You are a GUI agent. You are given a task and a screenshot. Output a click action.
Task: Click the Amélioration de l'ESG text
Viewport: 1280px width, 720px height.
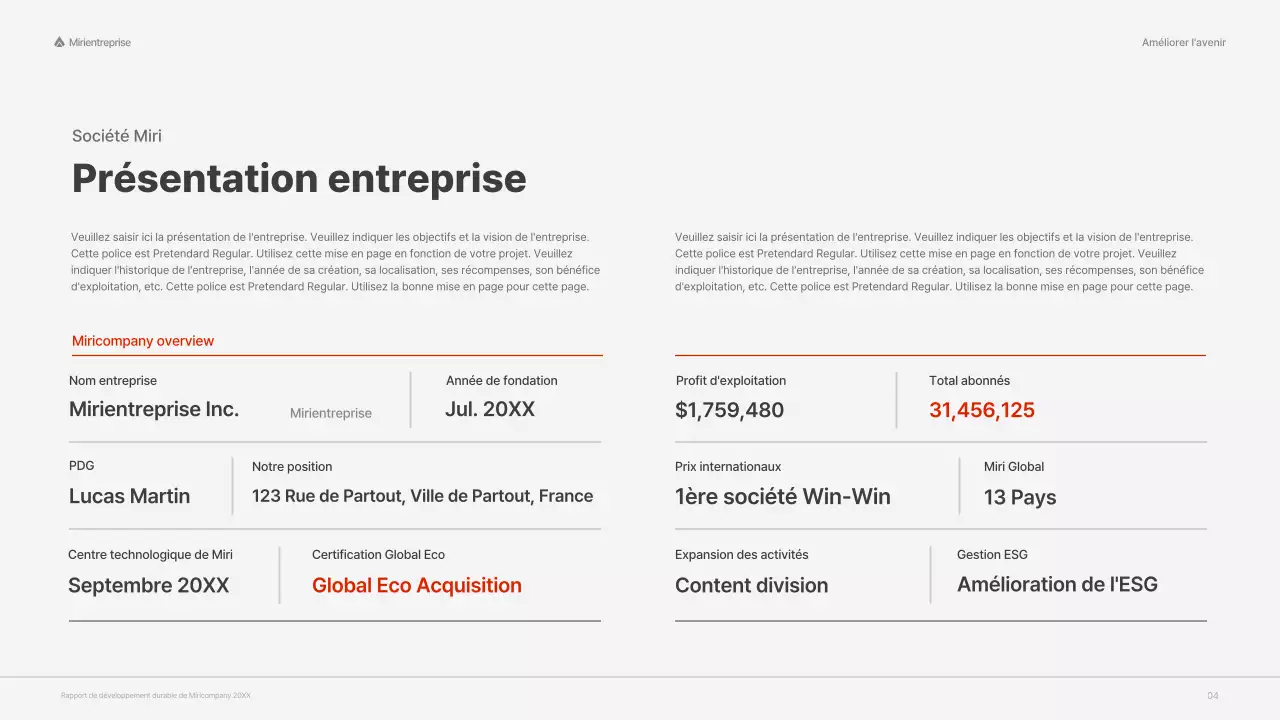click(x=1057, y=585)
